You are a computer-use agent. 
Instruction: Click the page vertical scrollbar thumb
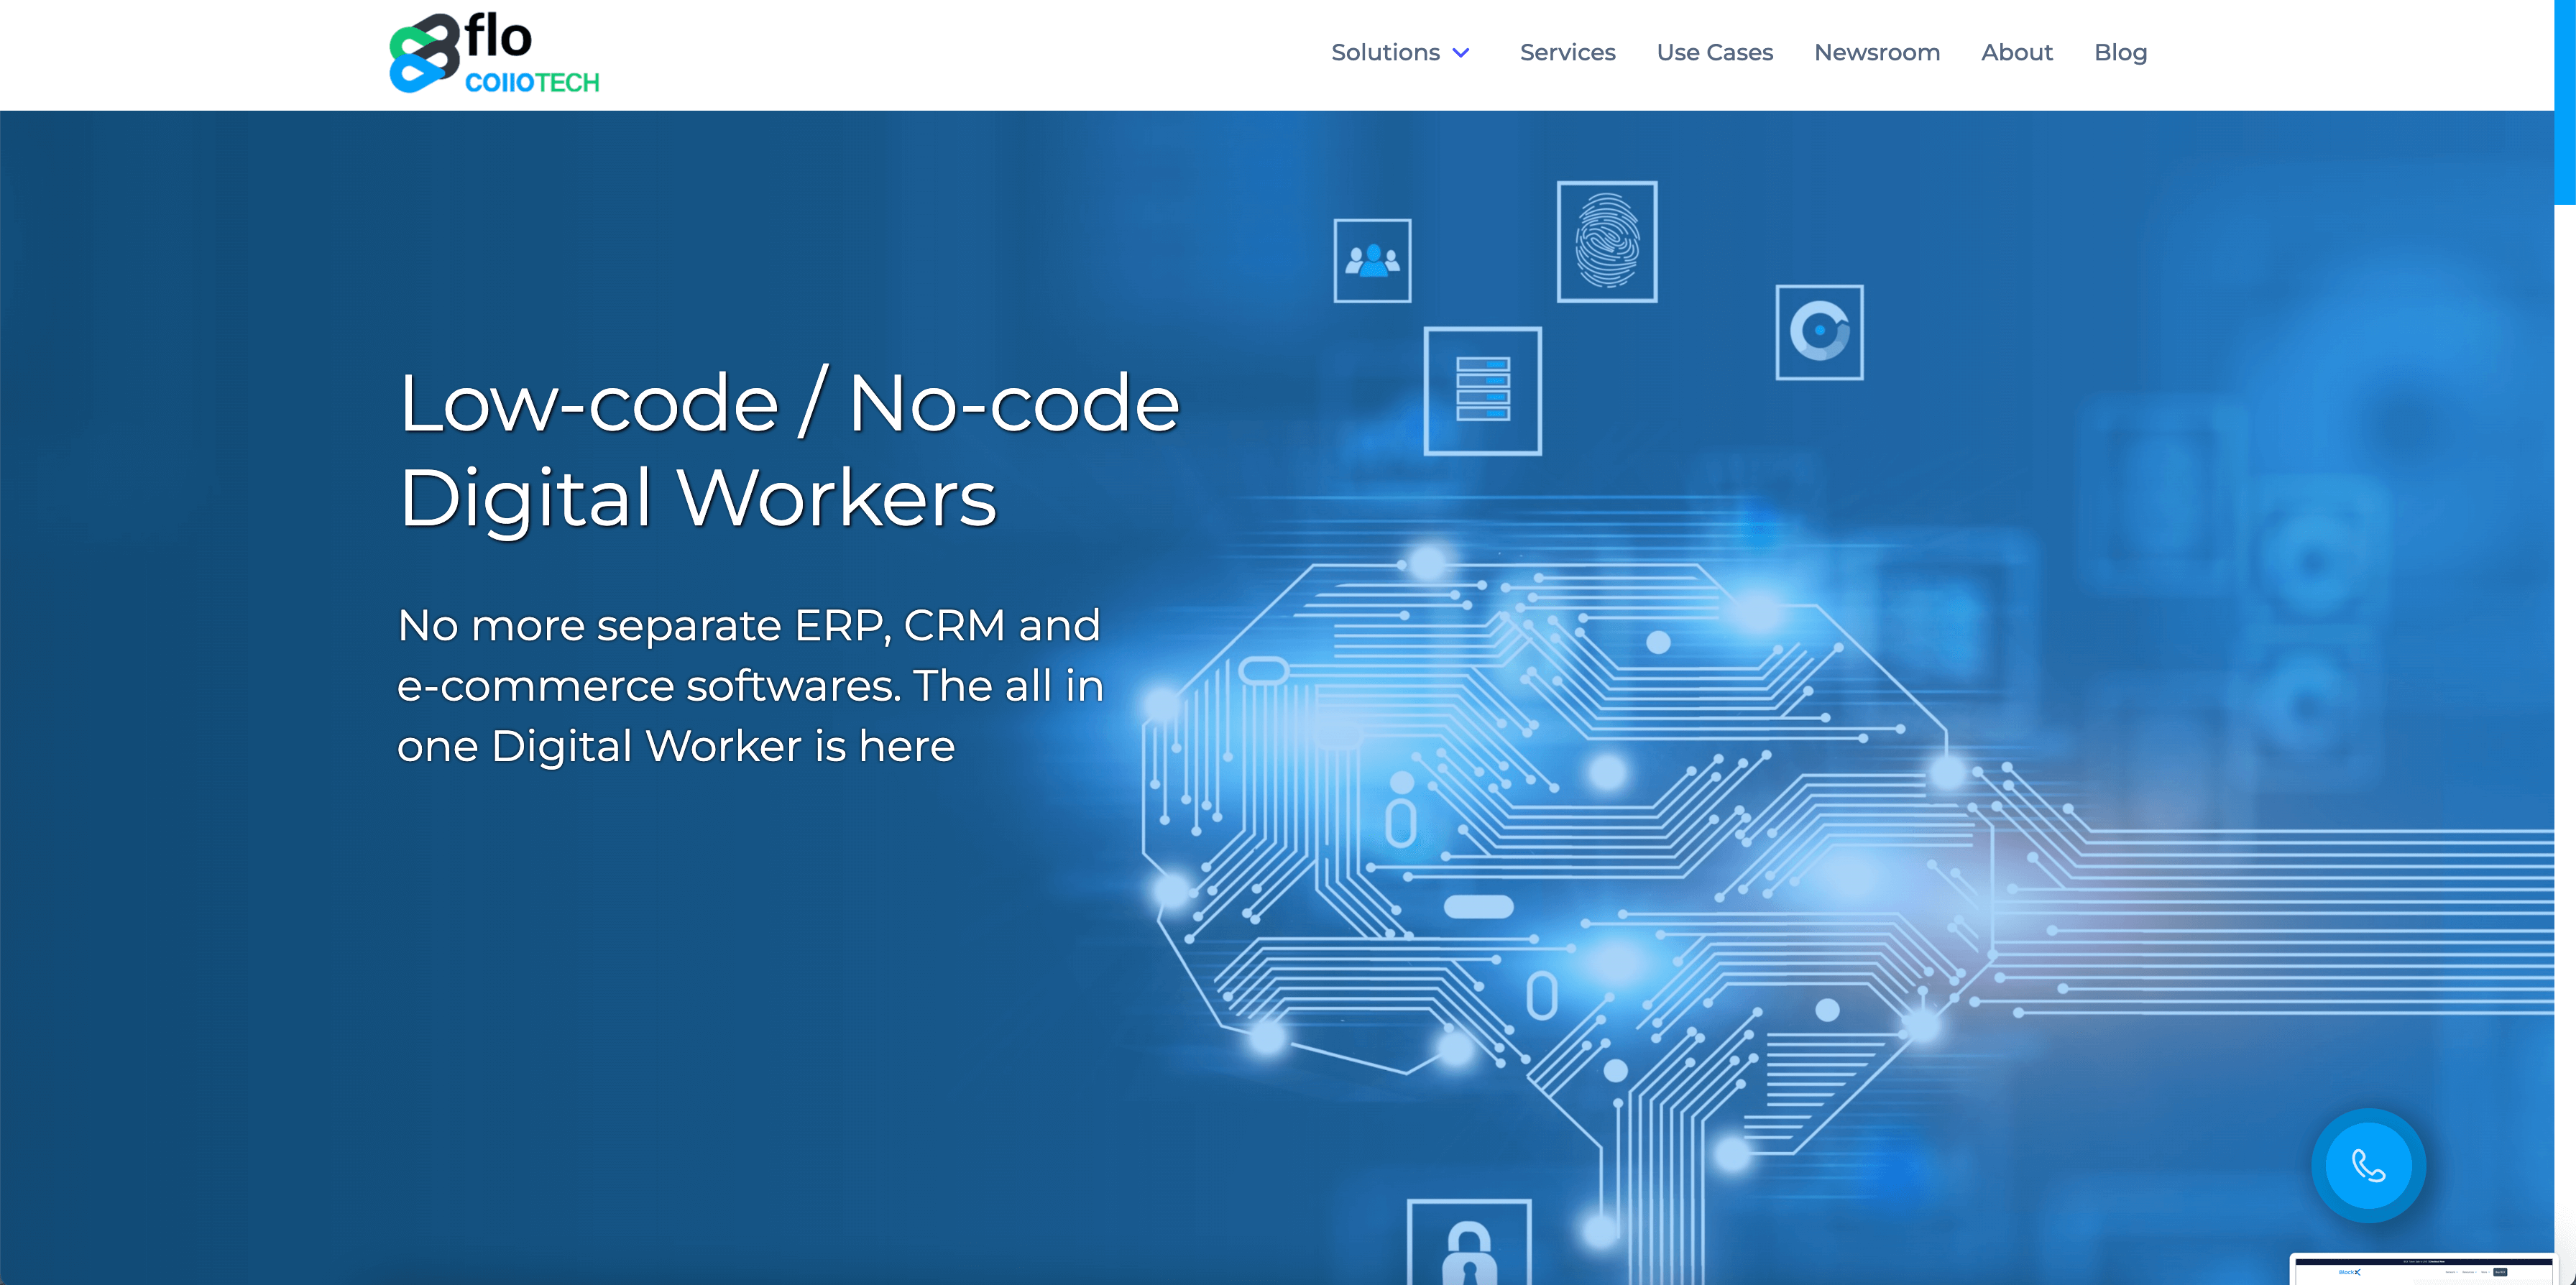coord(2565,102)
